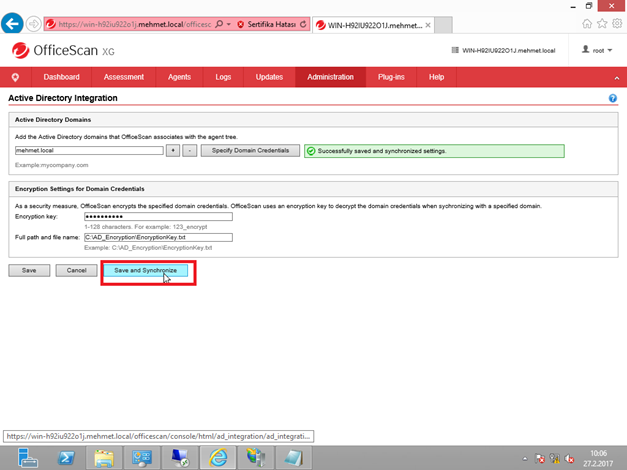This screenshot has height=470, width=627.
Task: Show hidden tray icons arrow
Action: click(525, 459)
